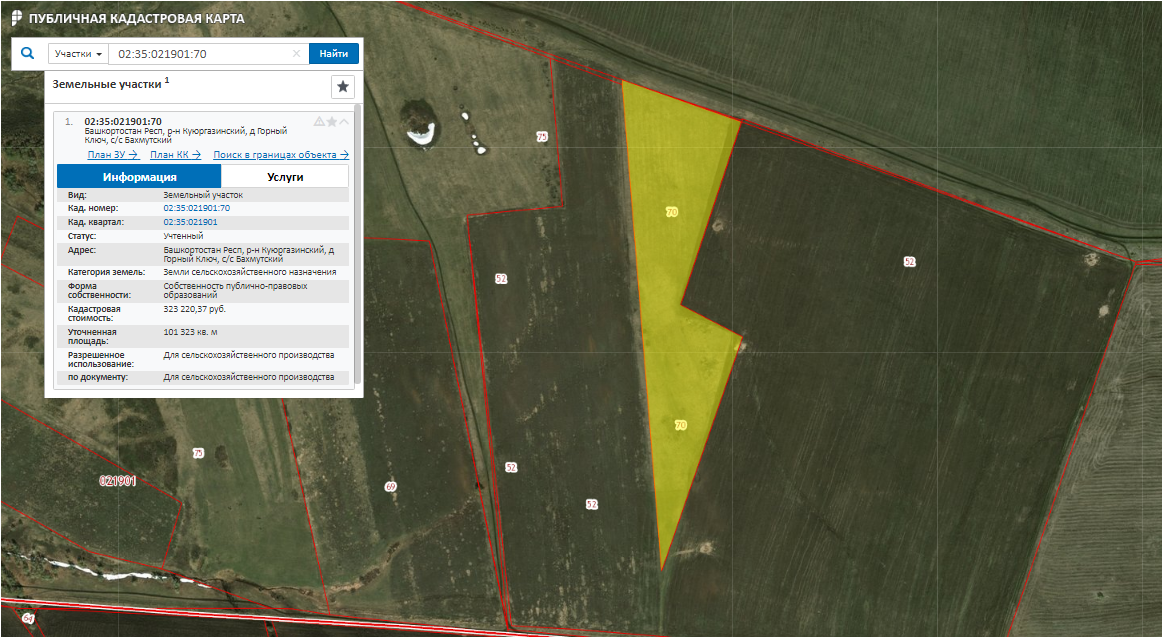Click in the cadastral number search field

pos(200,54)
